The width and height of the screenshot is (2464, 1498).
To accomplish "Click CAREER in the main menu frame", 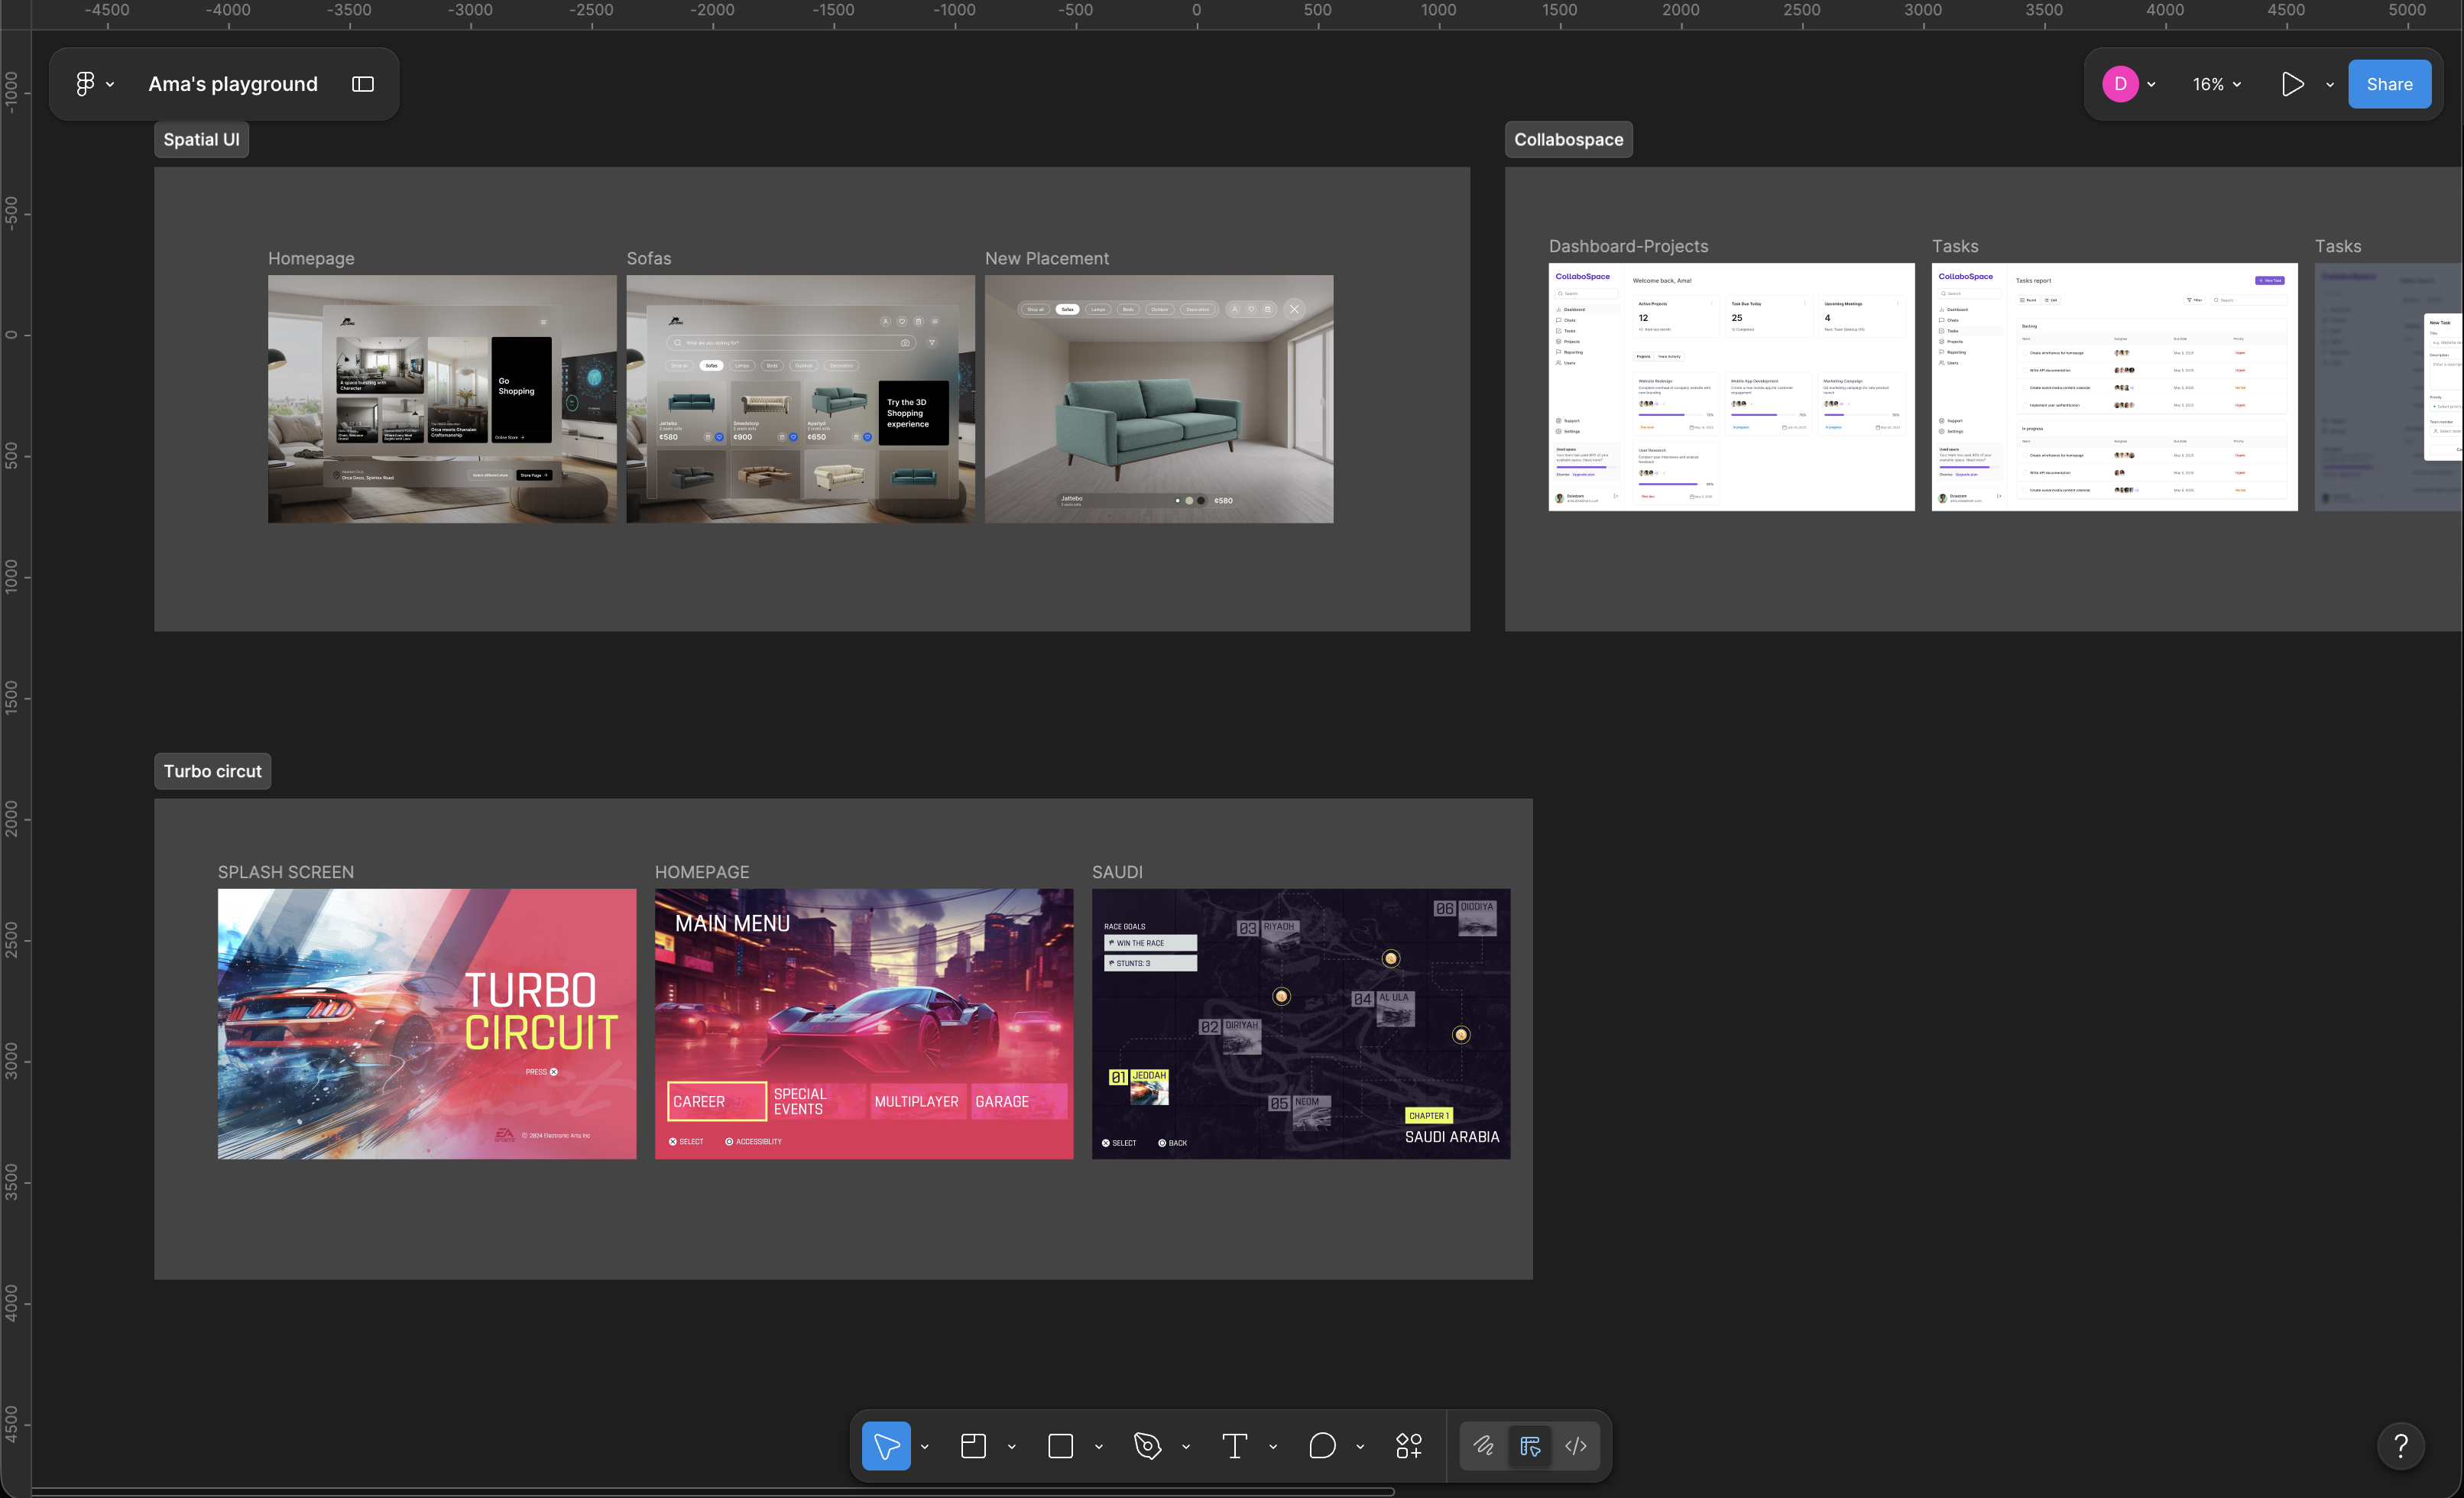I will 716,1101.
